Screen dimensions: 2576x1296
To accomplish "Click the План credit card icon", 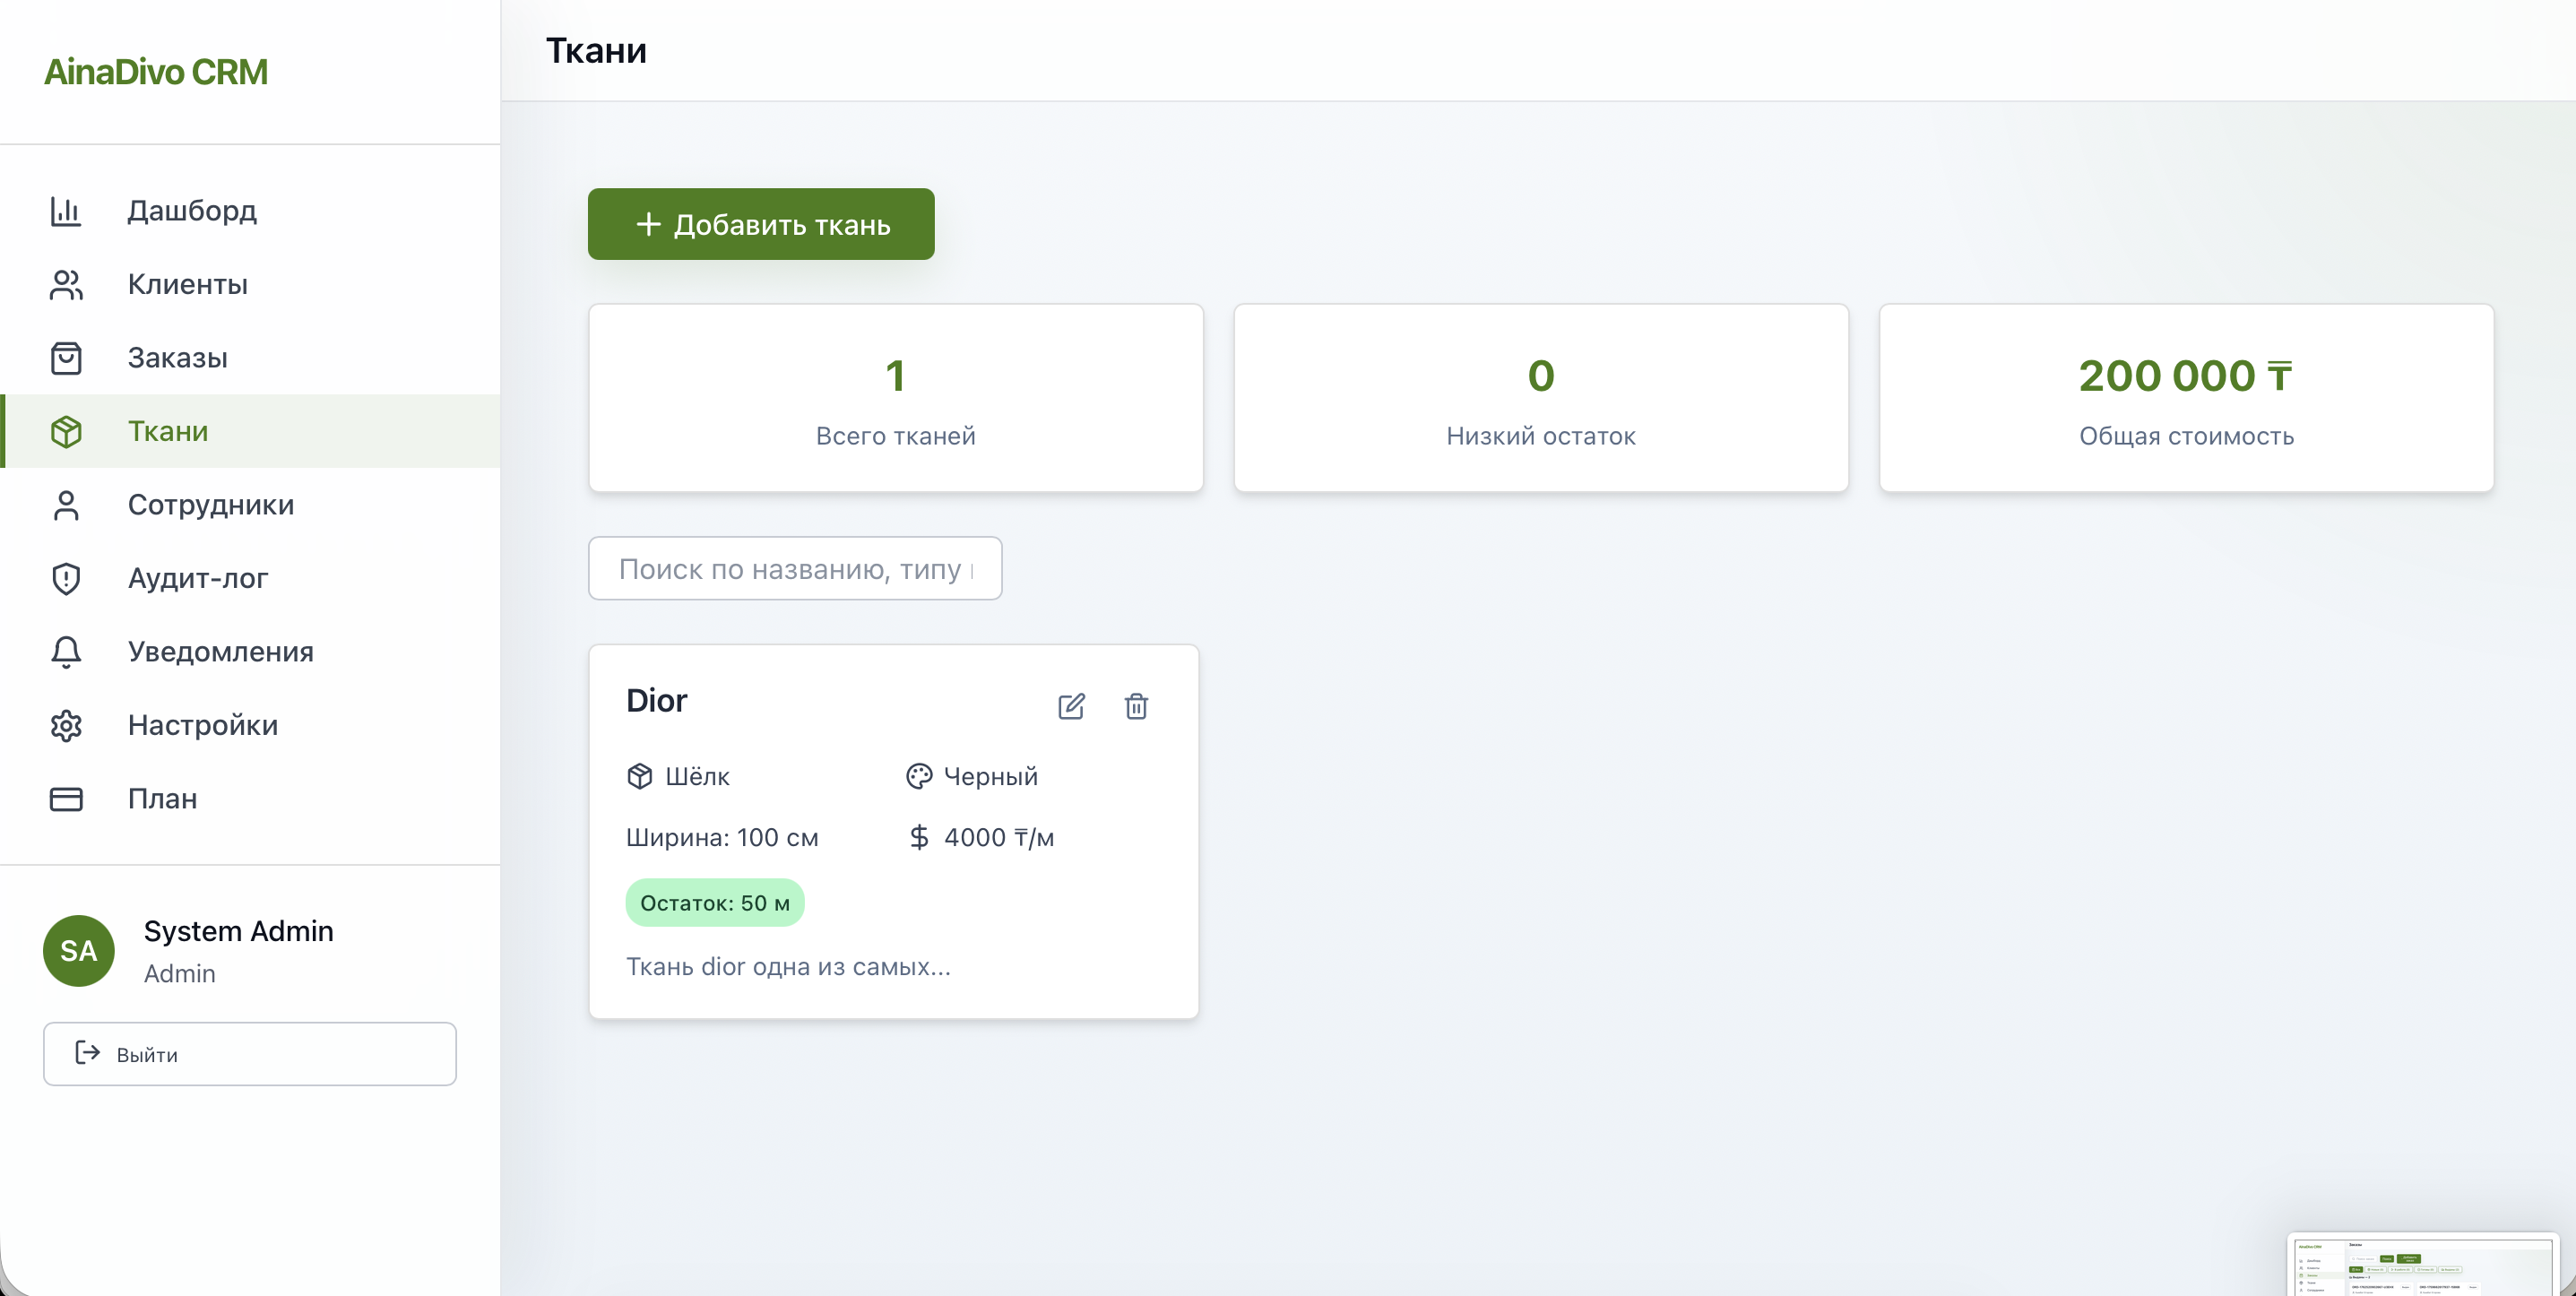I will click(x=66, y=799).
